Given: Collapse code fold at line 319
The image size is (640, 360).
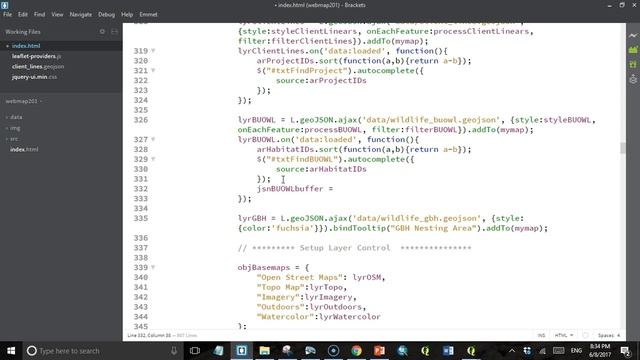Looking at the screenshot, I should (153, 51).
